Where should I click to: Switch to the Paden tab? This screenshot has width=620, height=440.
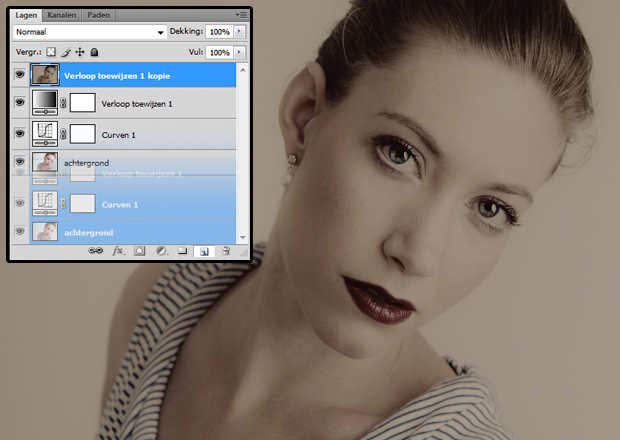pyautogui.click(x=98, y=15)
